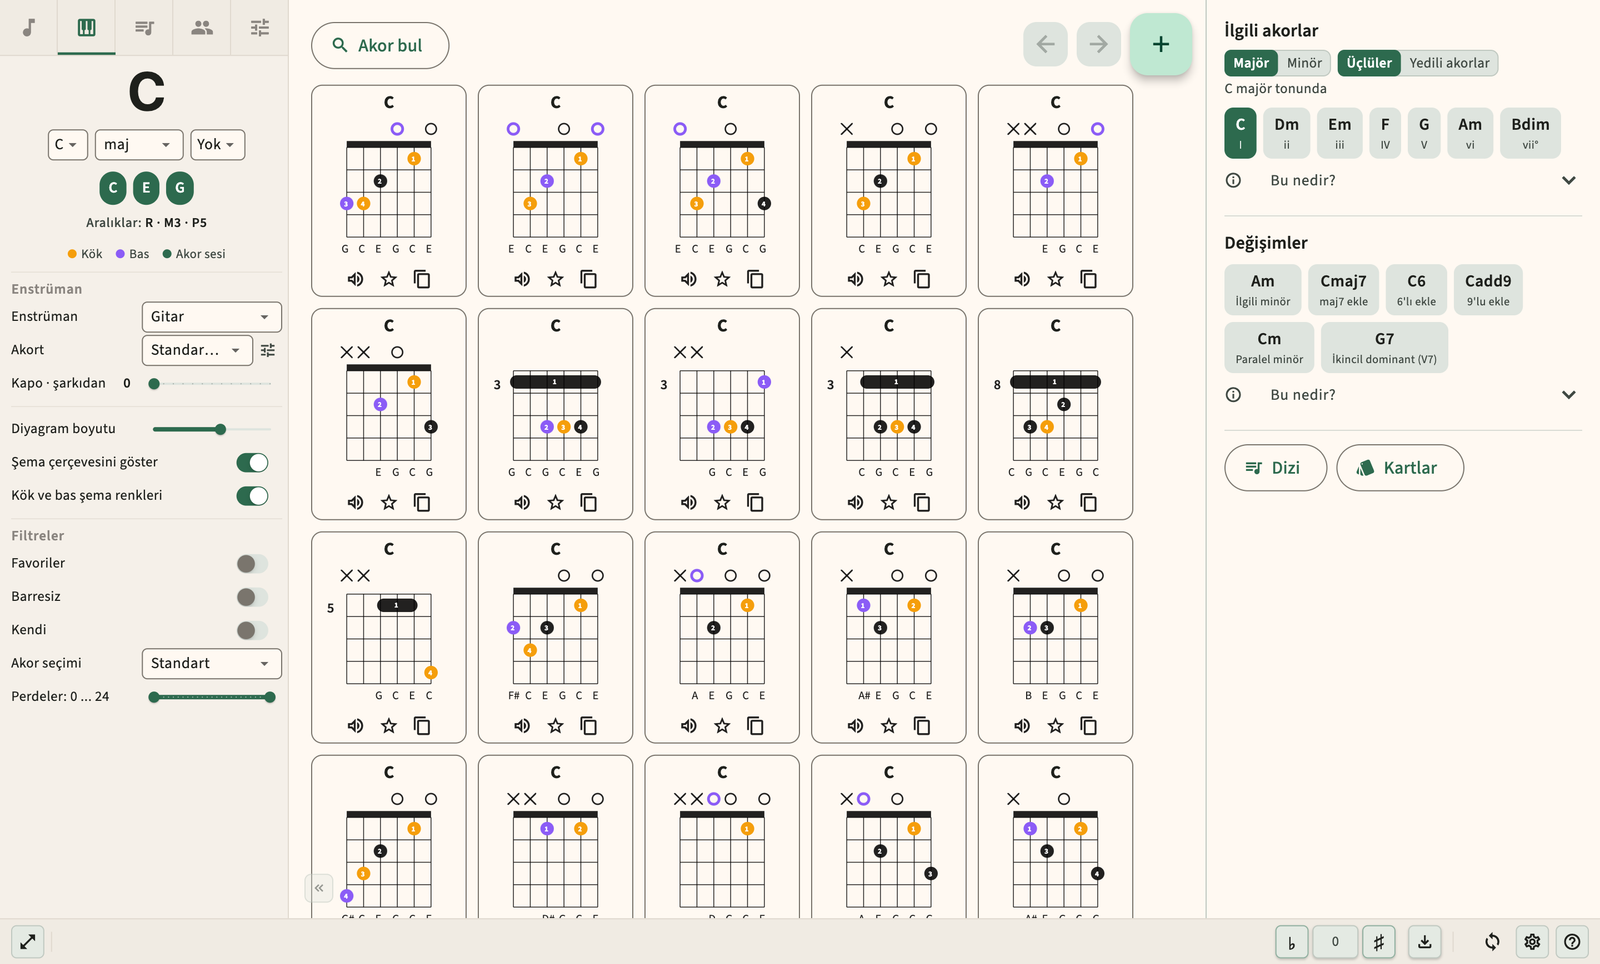Switch to the Minör tab

pyautogui.click(x=1304, y=63)
